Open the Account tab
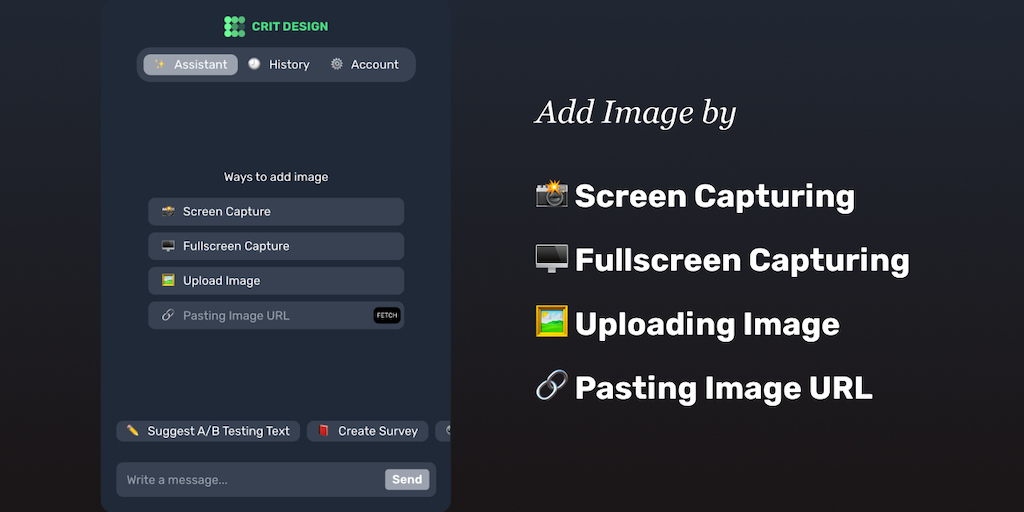Viewport: 1024px width, 512px height. click(x=364, y=65)
